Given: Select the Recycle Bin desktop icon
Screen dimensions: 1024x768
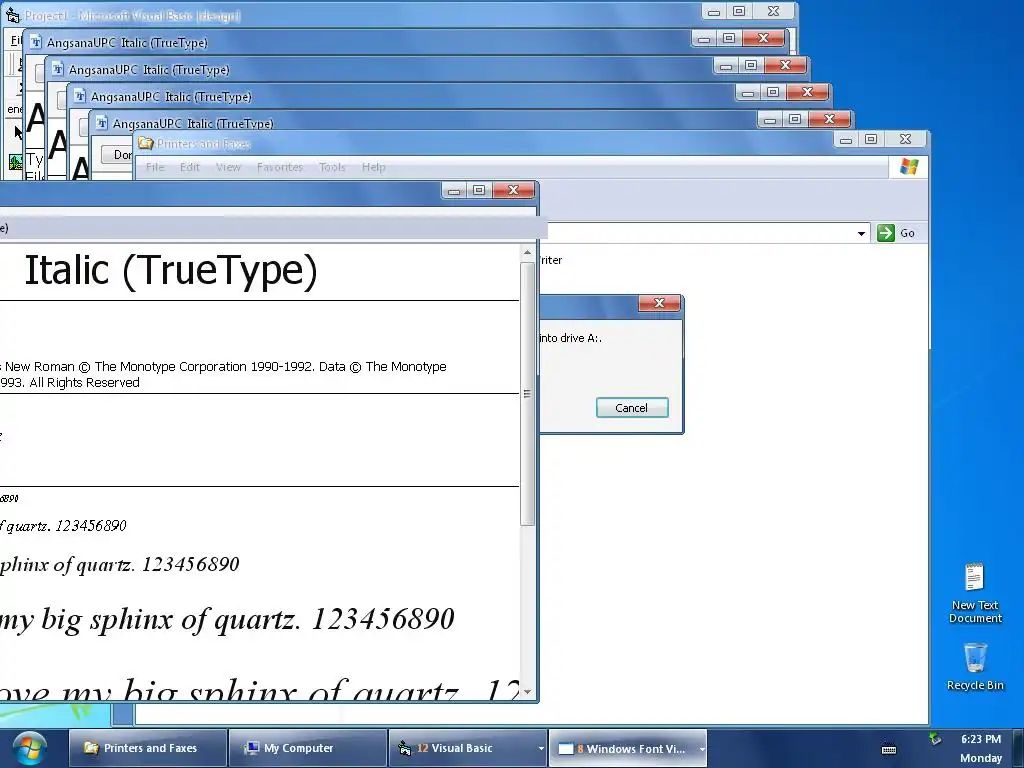Looking at the screenshot, I should (x=975, y=666).
